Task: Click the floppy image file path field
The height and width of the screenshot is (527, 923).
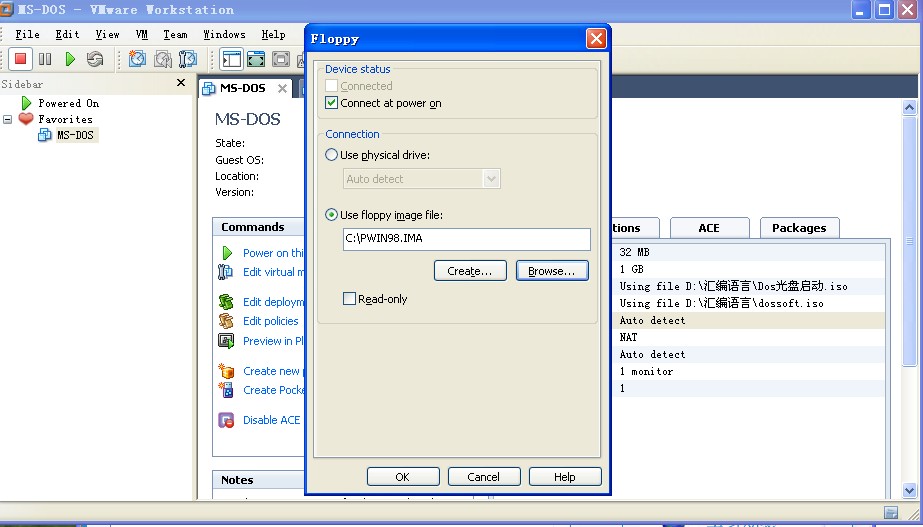Action: 466,239
